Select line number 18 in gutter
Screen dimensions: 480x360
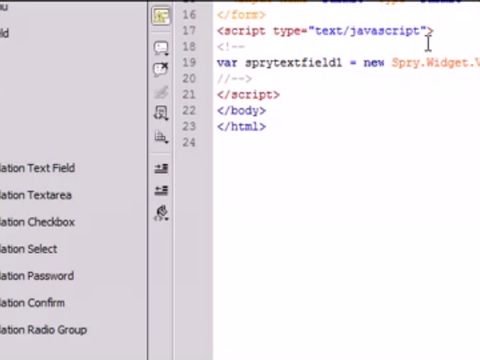189,47
